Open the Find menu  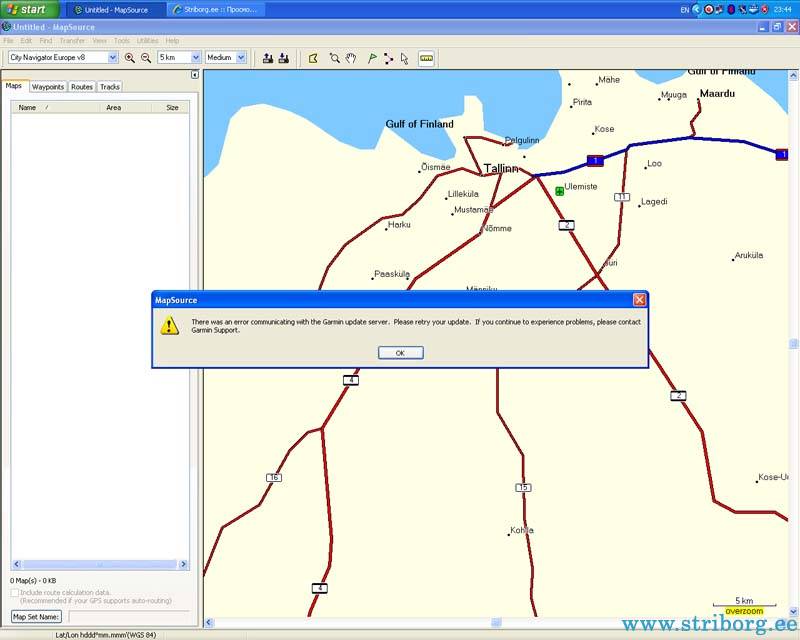[x=46, y=41]
